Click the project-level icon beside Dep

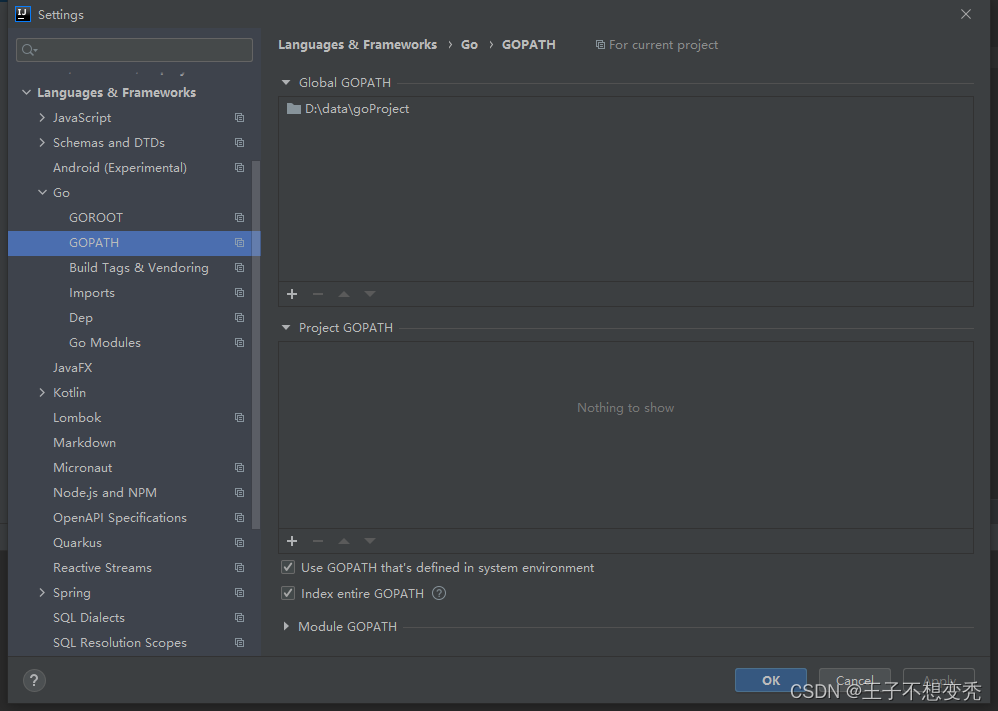(239, 318)
